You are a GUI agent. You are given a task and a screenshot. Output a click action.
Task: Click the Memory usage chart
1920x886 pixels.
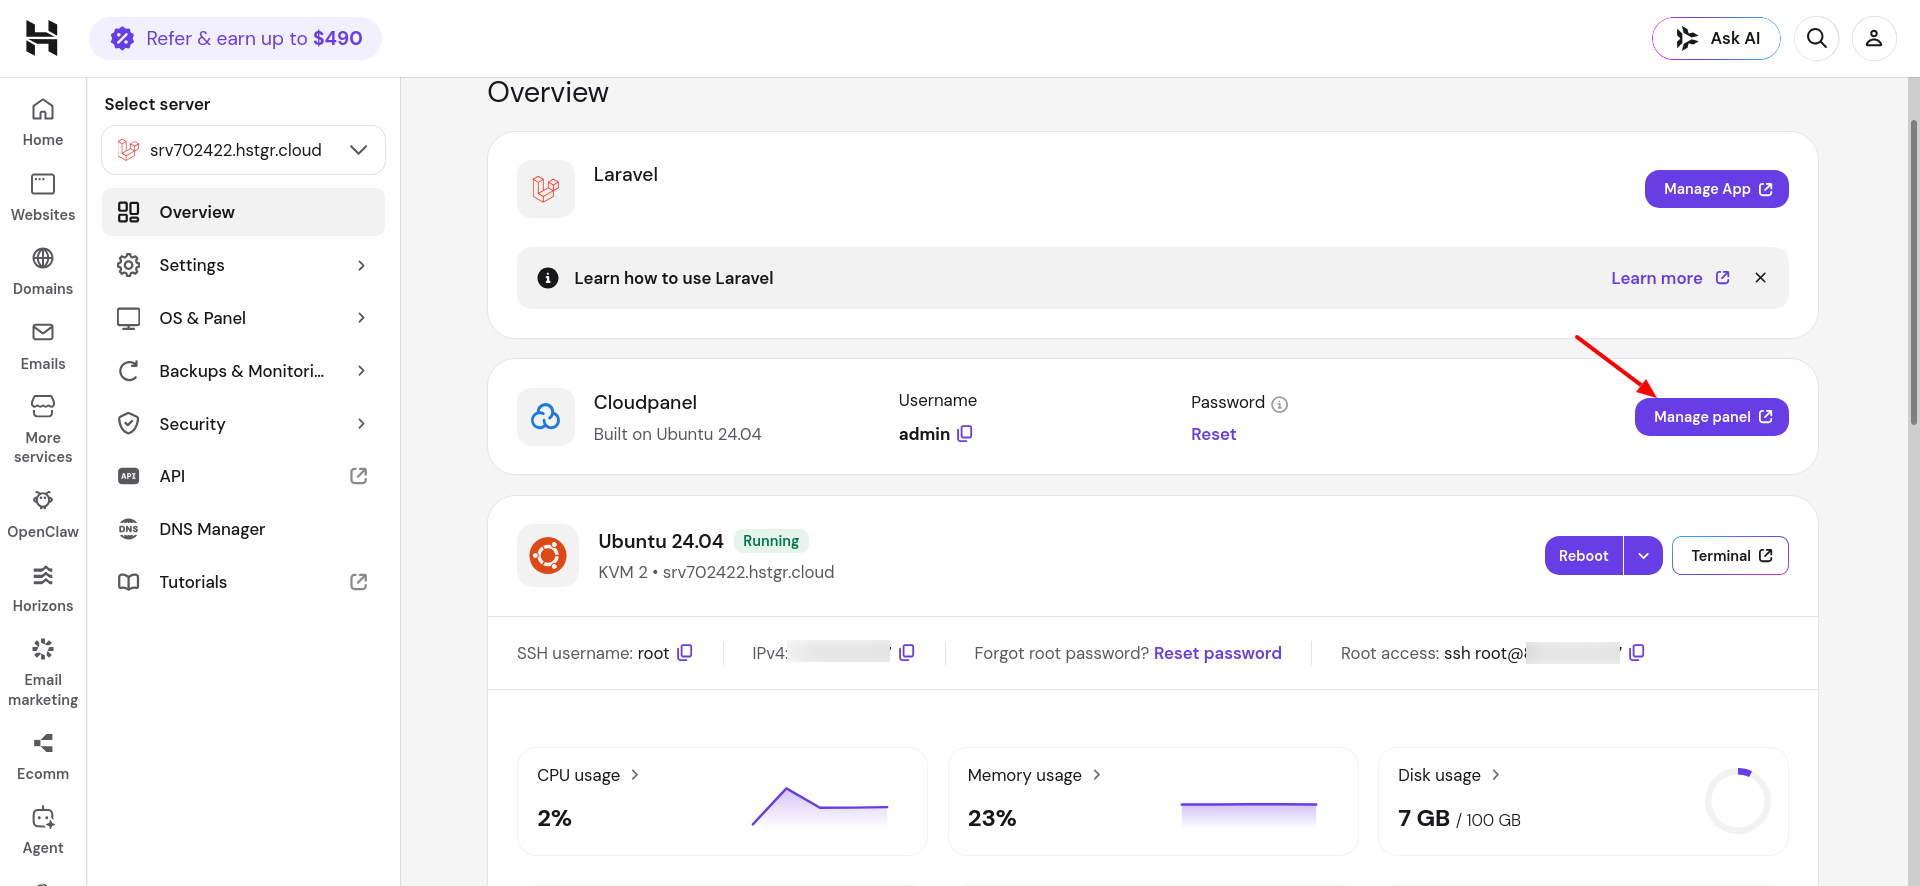(x=1249, y=814)
